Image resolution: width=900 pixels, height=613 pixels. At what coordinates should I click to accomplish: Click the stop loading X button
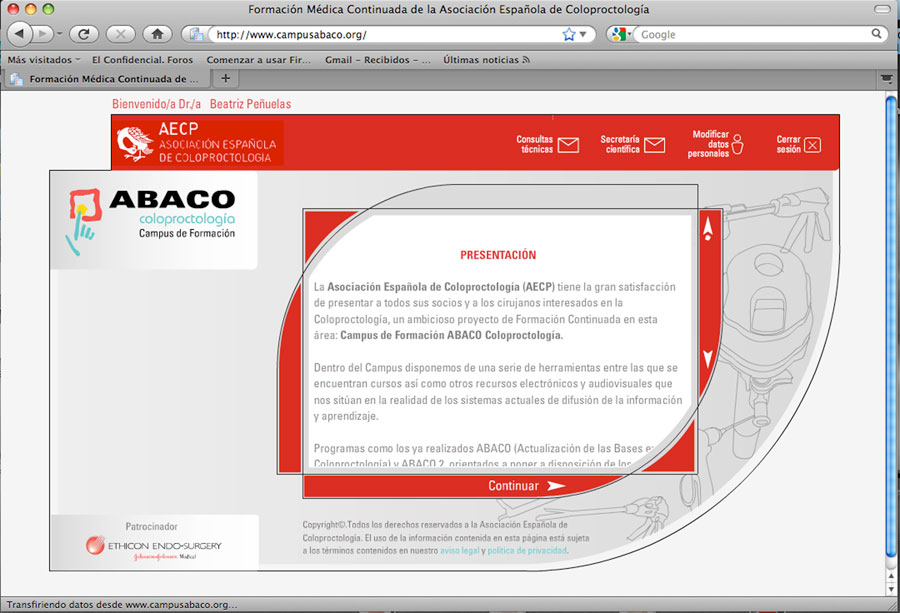coord(121,34)
